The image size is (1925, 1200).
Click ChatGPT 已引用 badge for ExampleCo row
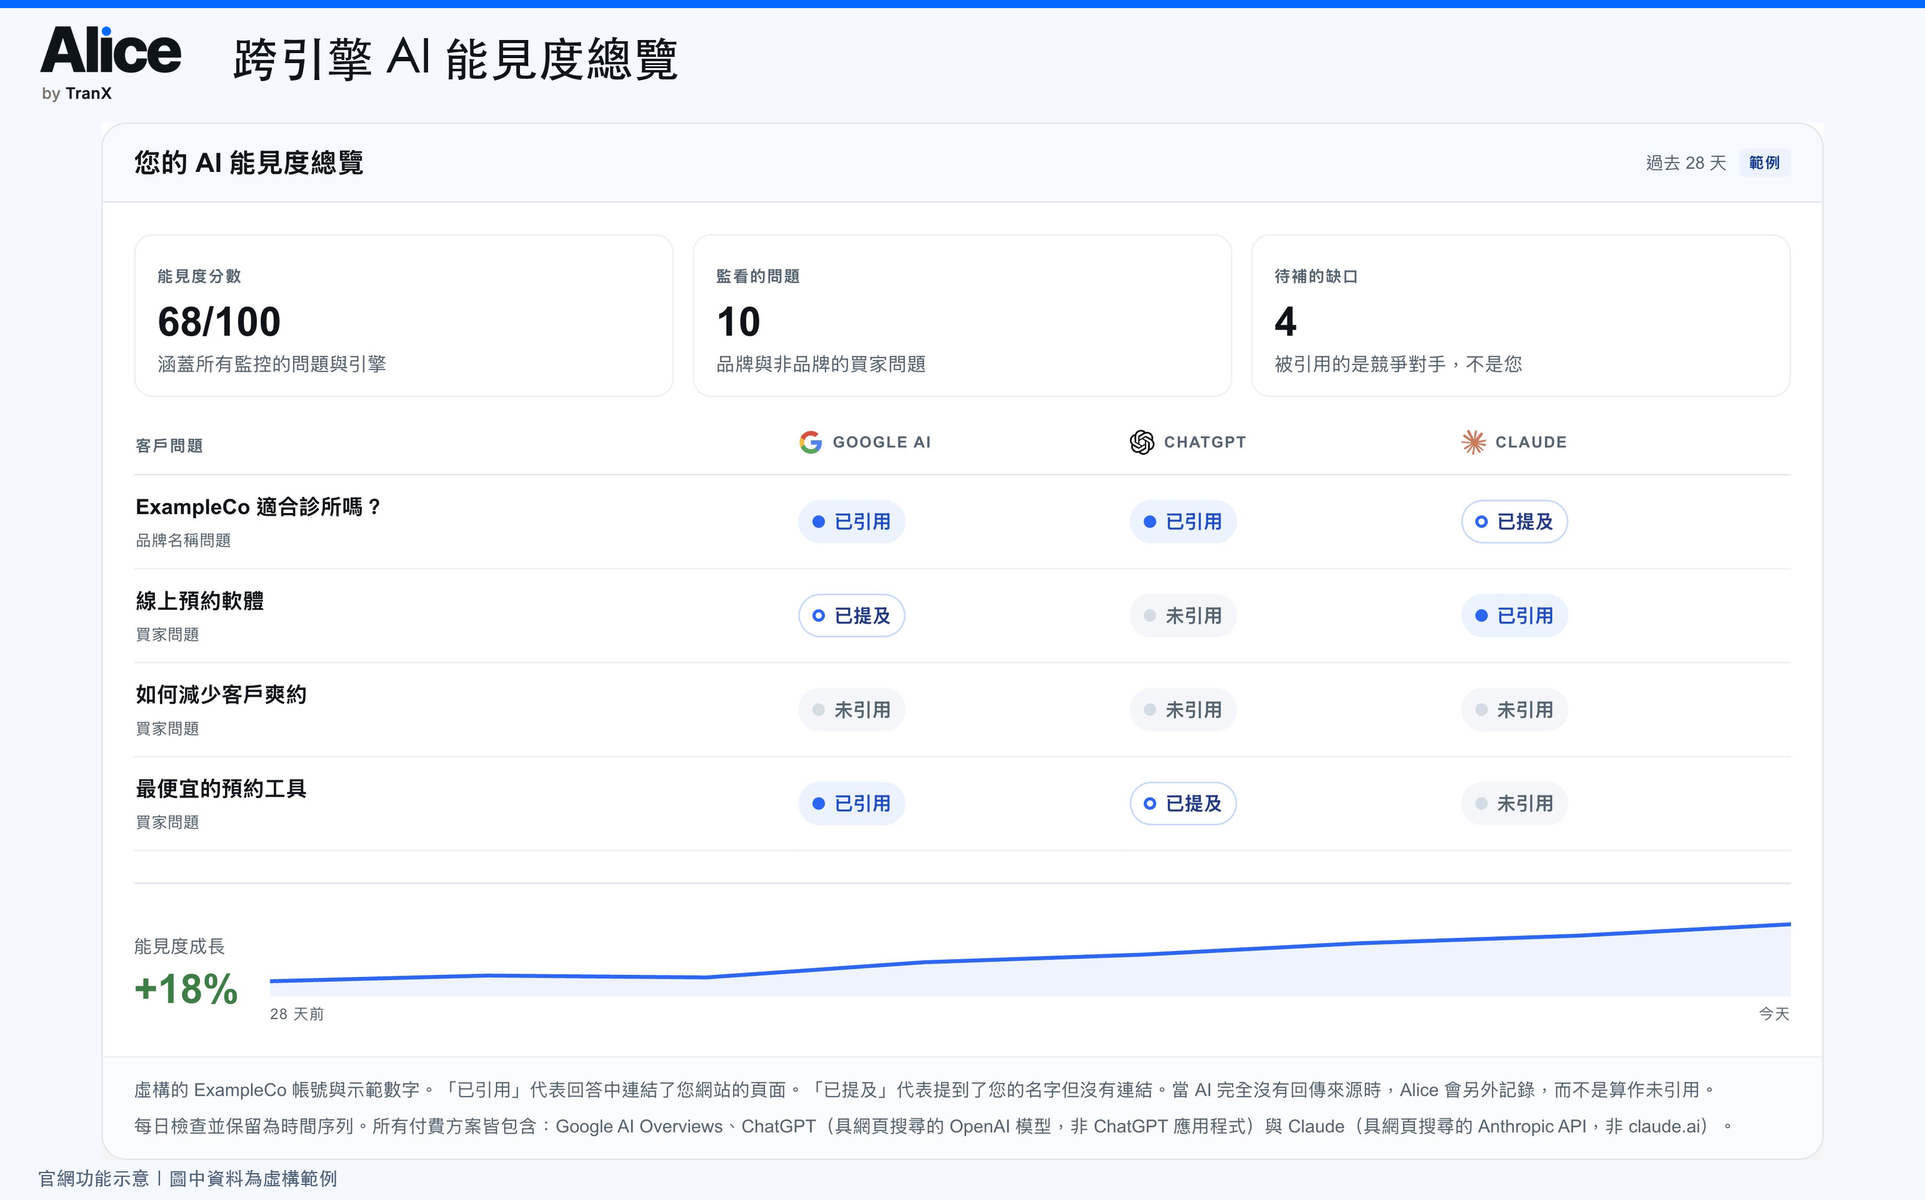(x=1183, y=522)
